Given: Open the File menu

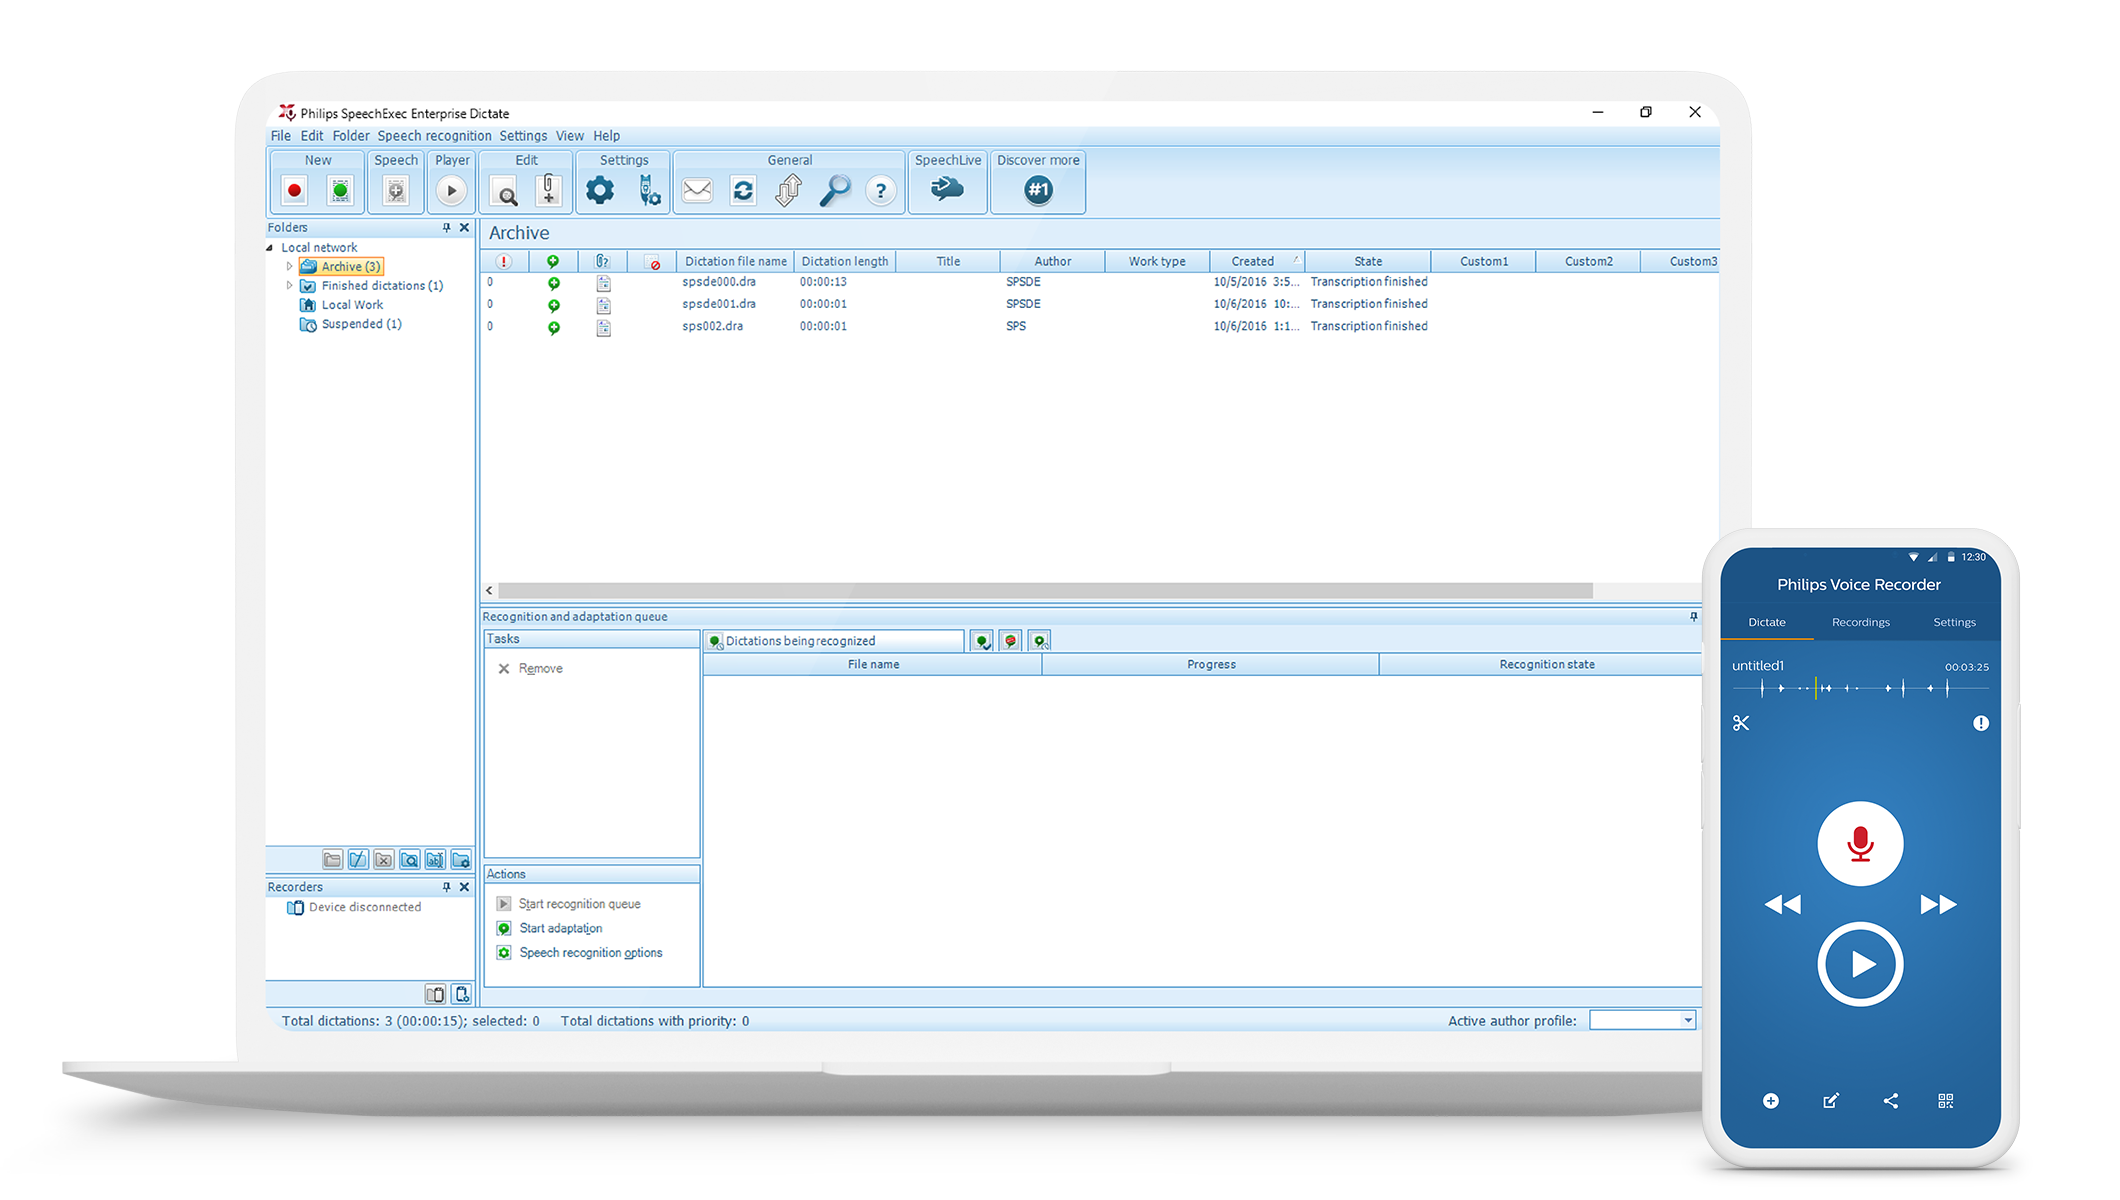Looking at the screenshot, I should [281, 136].
